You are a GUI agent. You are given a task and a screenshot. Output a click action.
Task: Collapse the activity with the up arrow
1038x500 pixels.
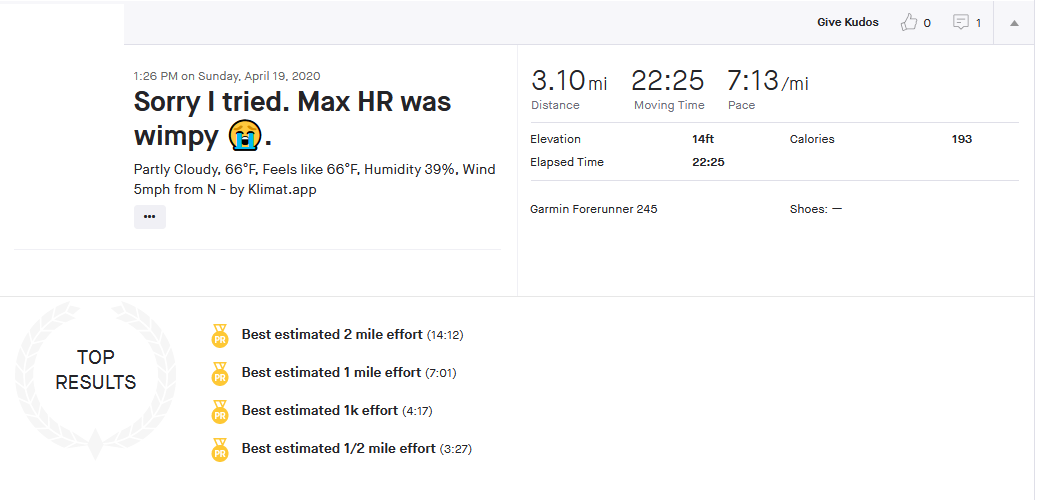click(1014, 23)
